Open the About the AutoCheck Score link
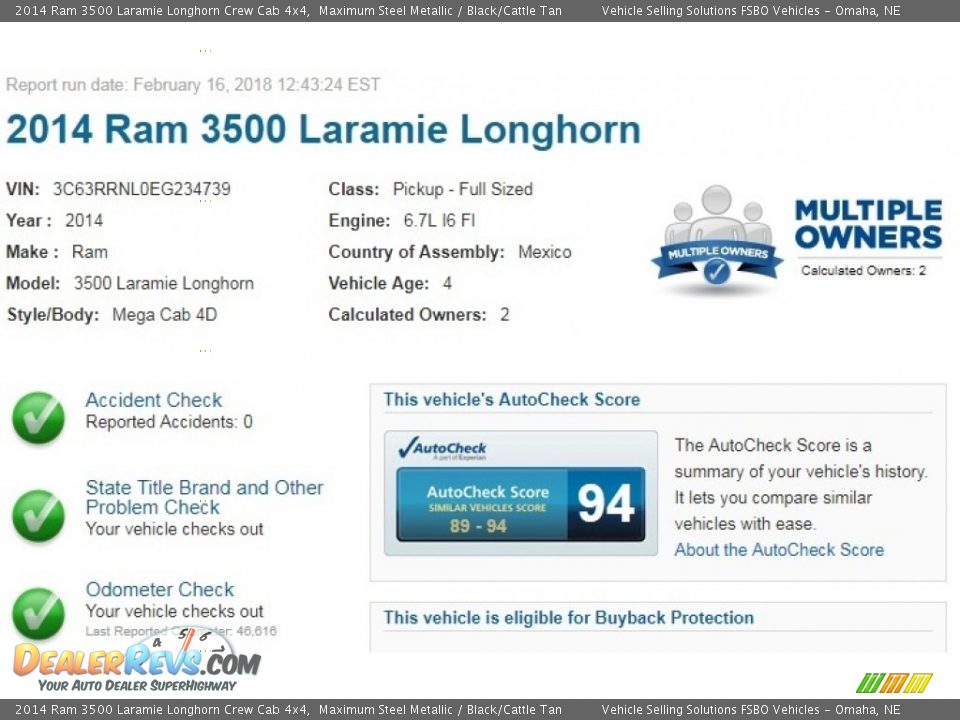Screen dimensions: 960x720 pyautogui.click(x=779, y=550)
